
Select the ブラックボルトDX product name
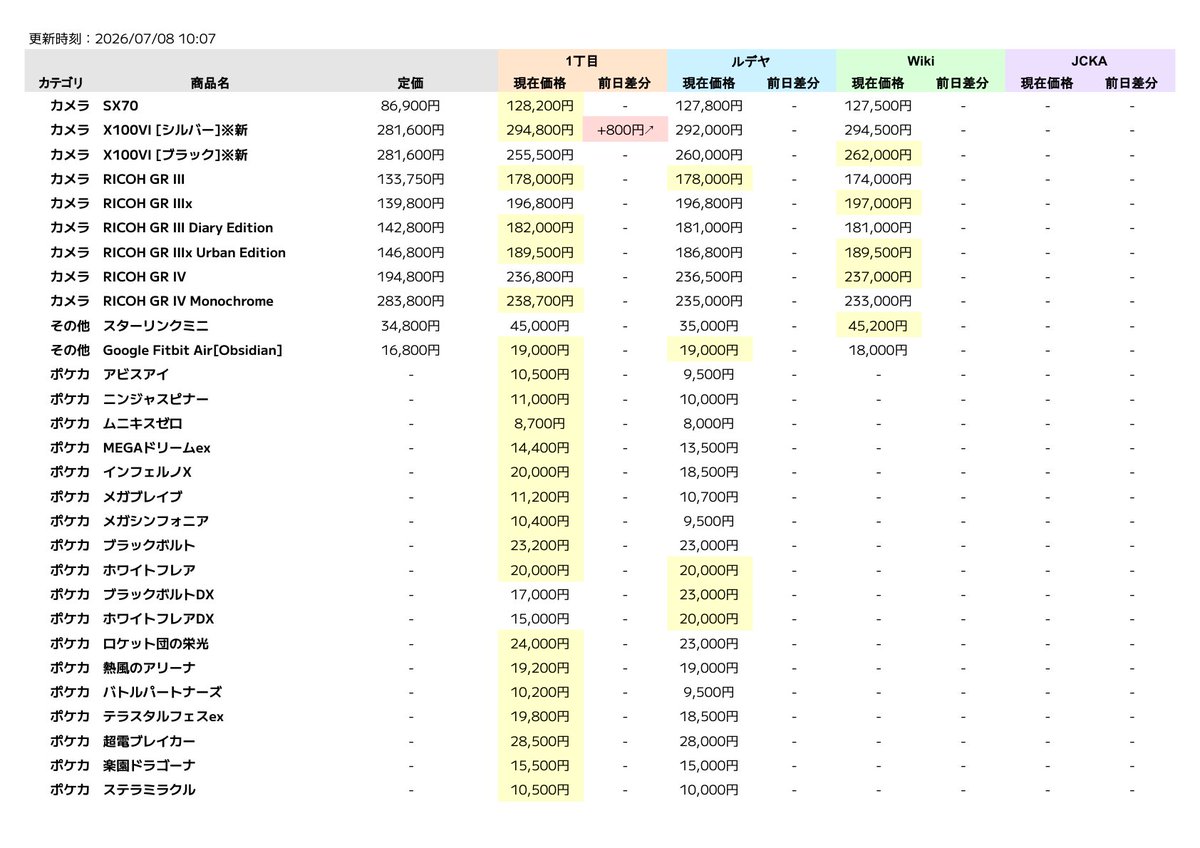[158, 595]
